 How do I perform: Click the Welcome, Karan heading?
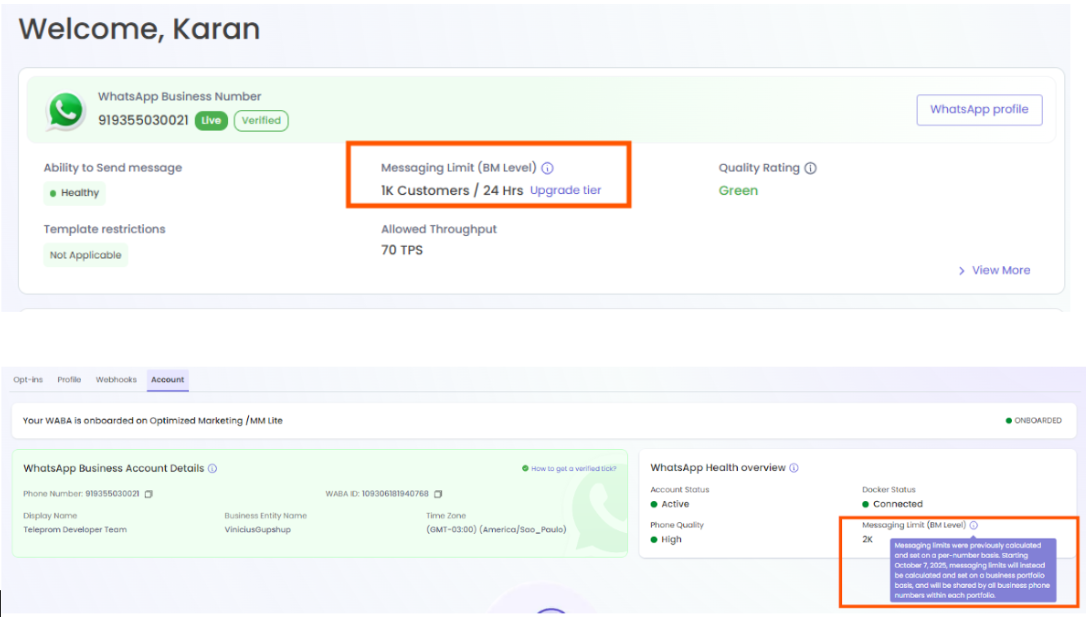[x=139, y=29]
